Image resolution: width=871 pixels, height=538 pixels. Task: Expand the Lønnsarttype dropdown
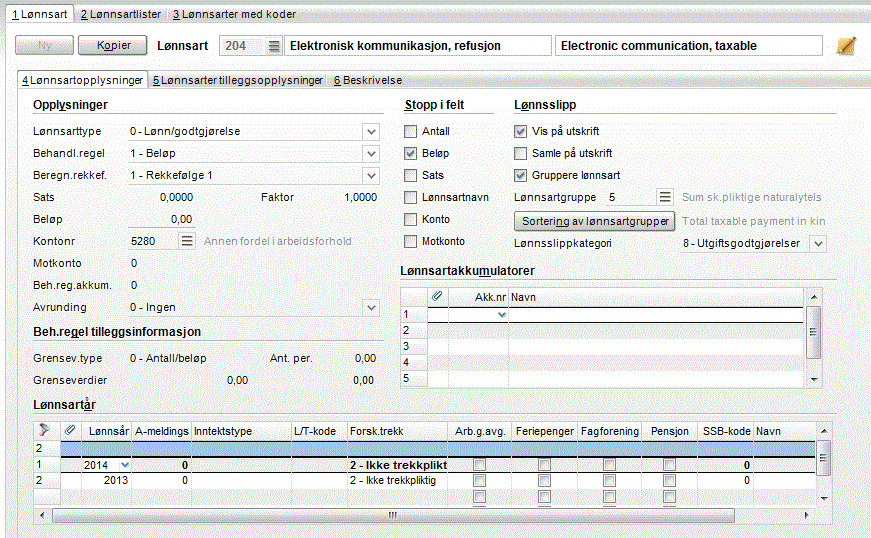click(x=372, y=132)
